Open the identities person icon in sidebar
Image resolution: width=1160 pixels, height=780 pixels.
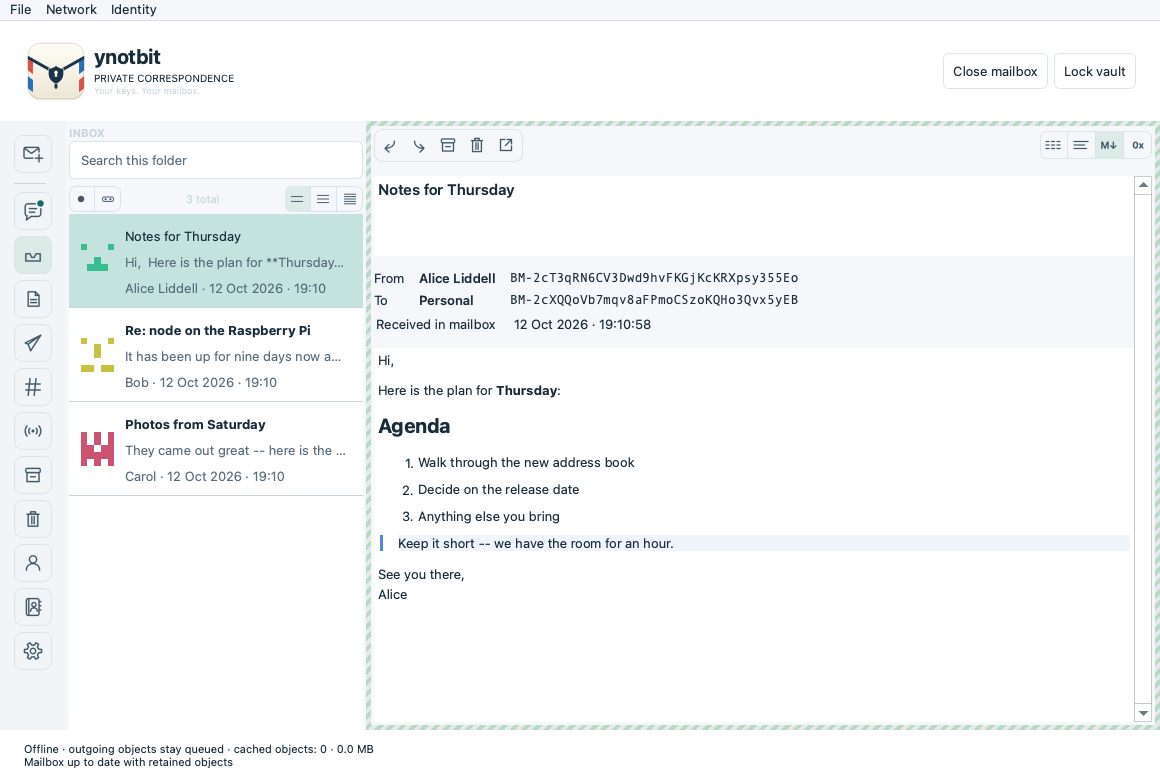pyautogui.click(x=33, y=563)
